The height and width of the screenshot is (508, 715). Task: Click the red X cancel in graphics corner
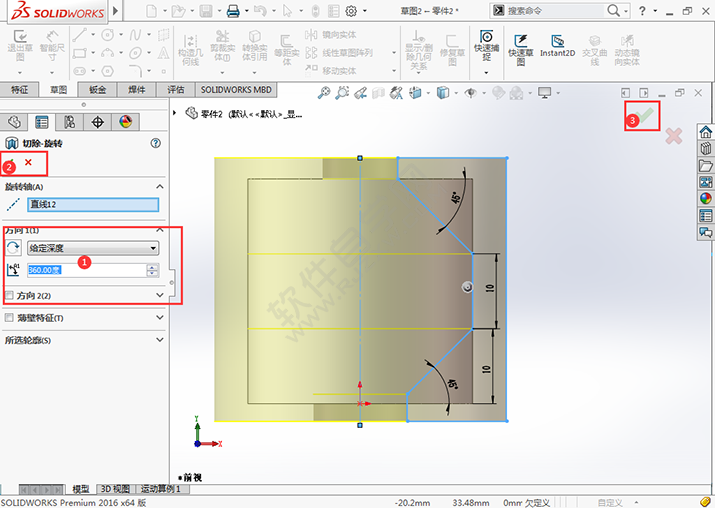tap(674, 136)
